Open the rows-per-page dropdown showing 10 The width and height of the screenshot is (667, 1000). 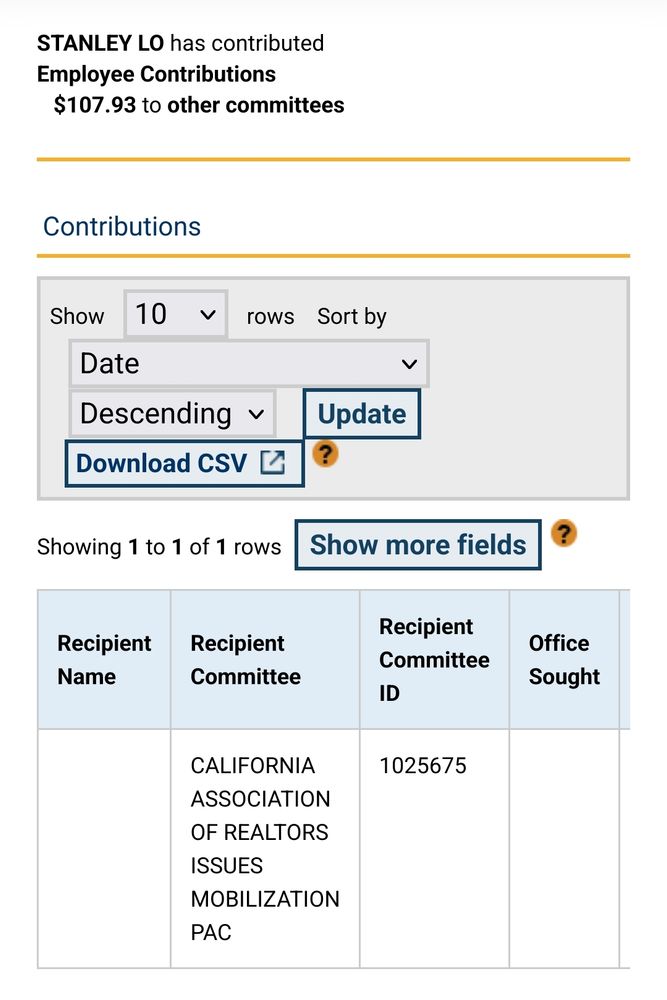click(x=176, y=314)
